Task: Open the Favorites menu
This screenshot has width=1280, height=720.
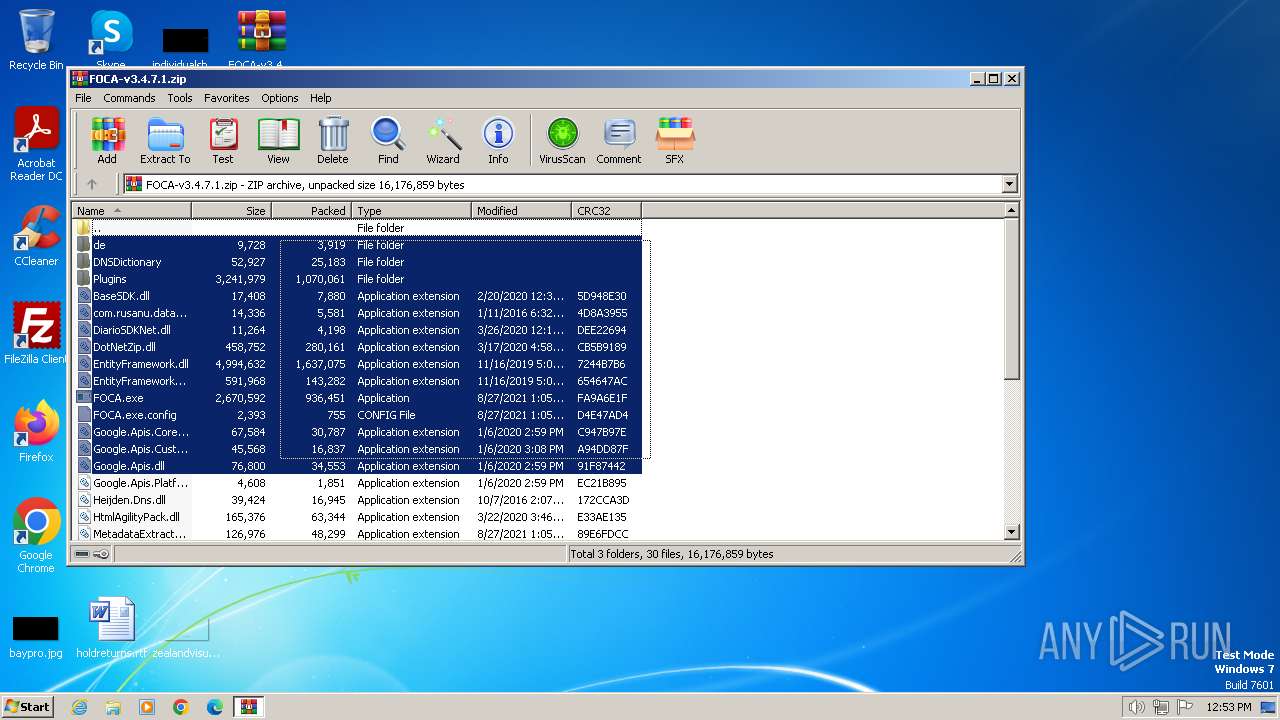Action: pos(227,98)
